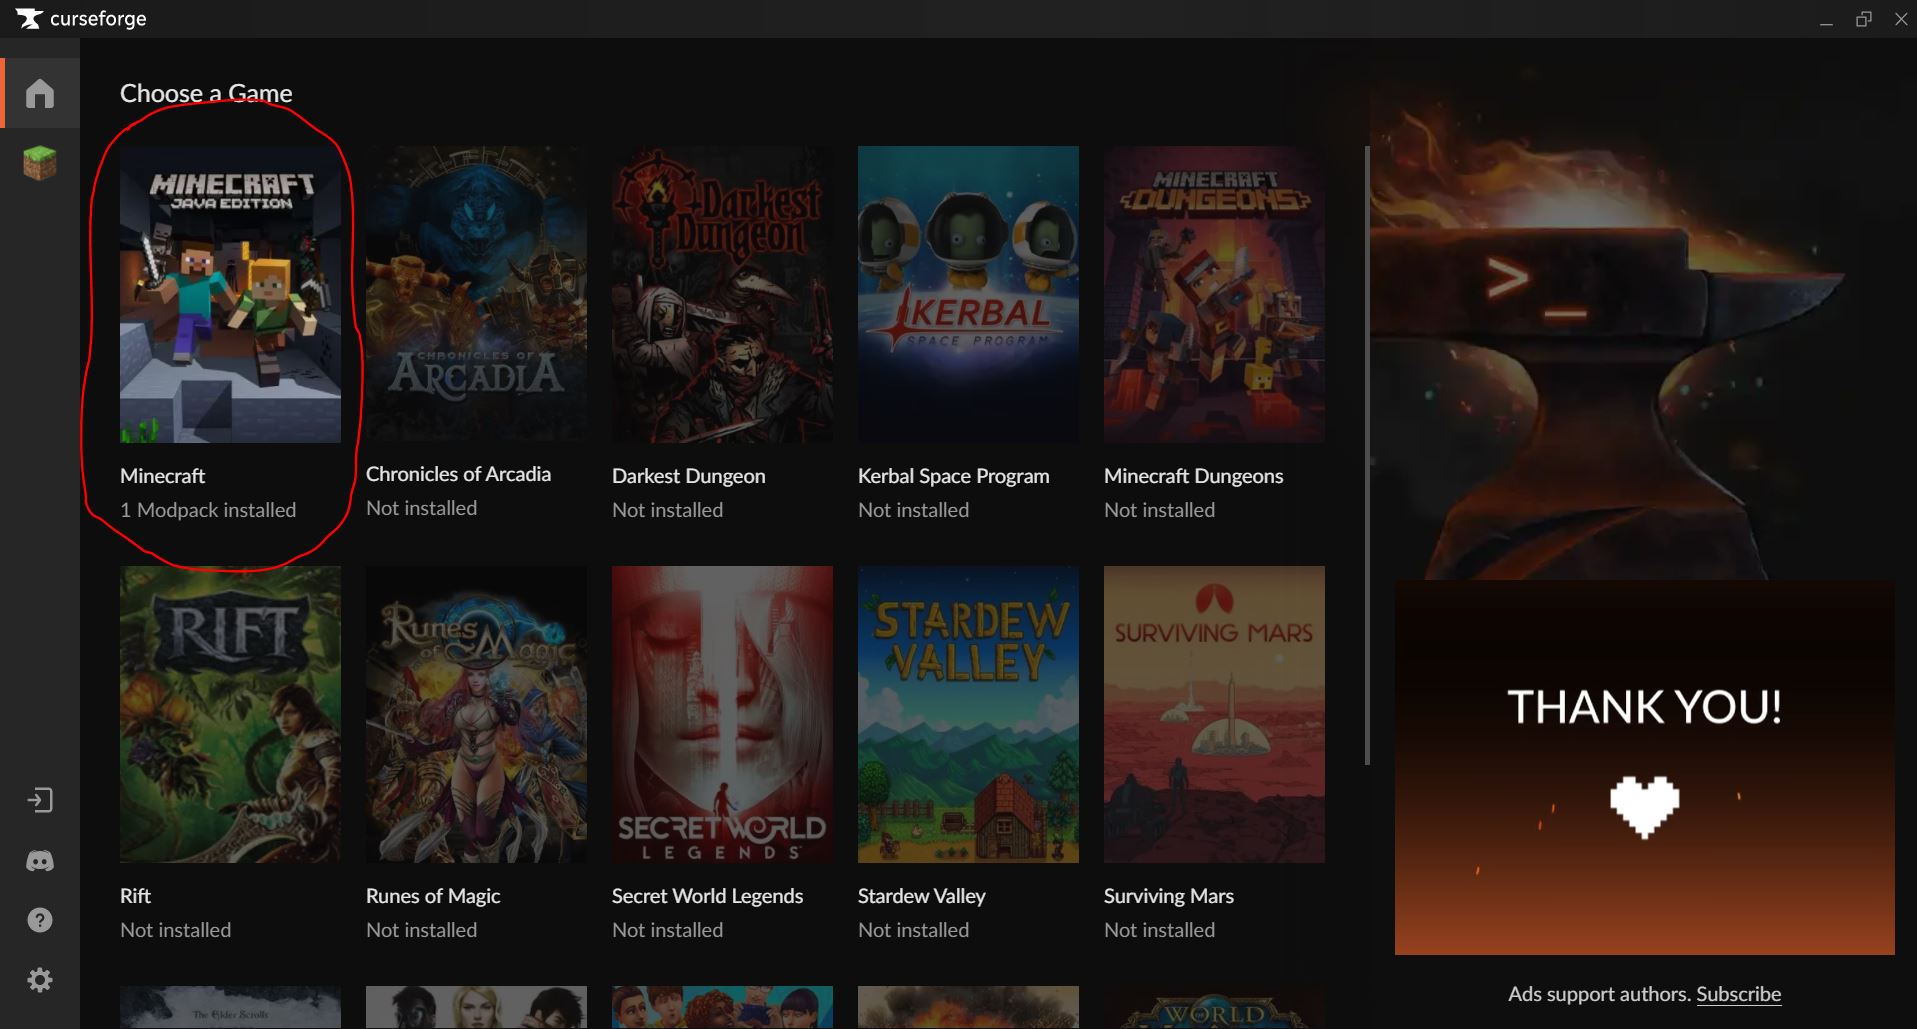
Task: Select the Surviving Mars cover
Action: click(1214, 715)
